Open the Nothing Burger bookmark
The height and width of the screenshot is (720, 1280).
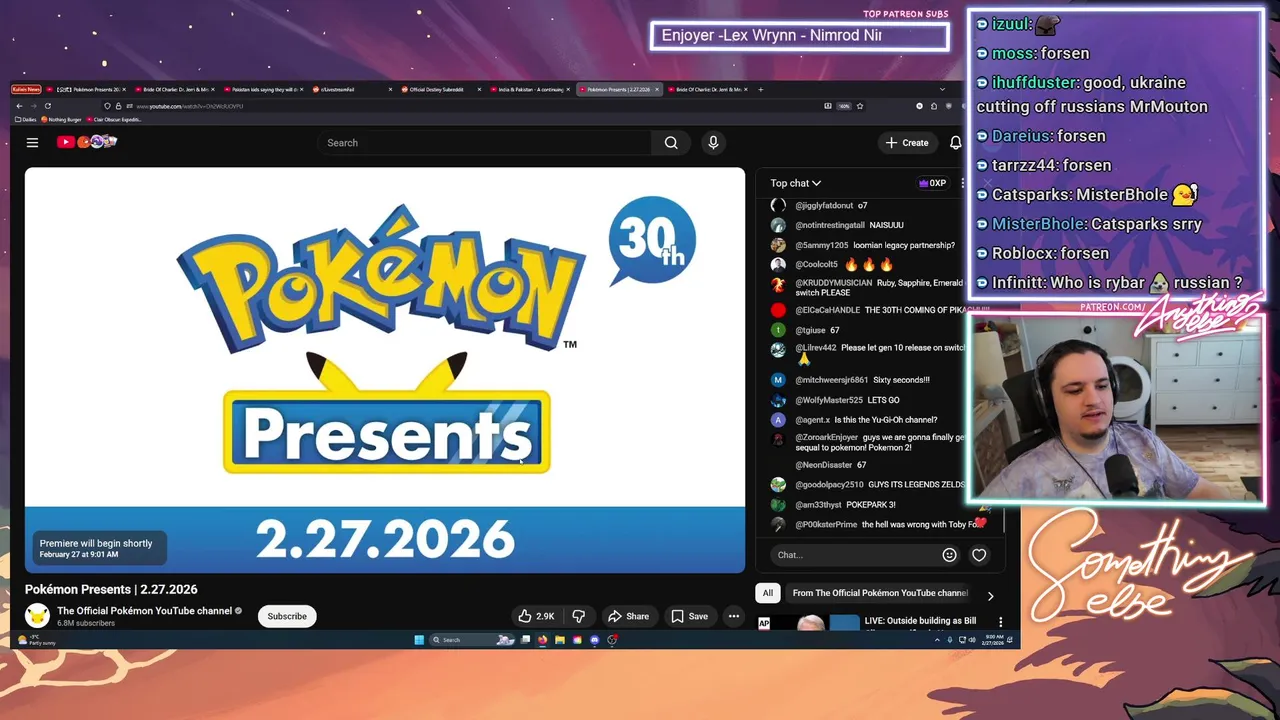(62, 119)
